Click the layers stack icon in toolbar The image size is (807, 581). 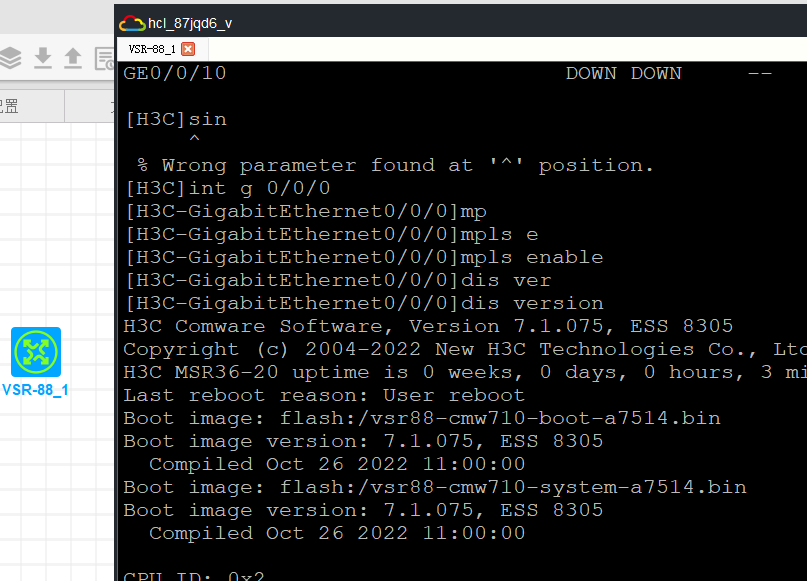pos(10,58)
